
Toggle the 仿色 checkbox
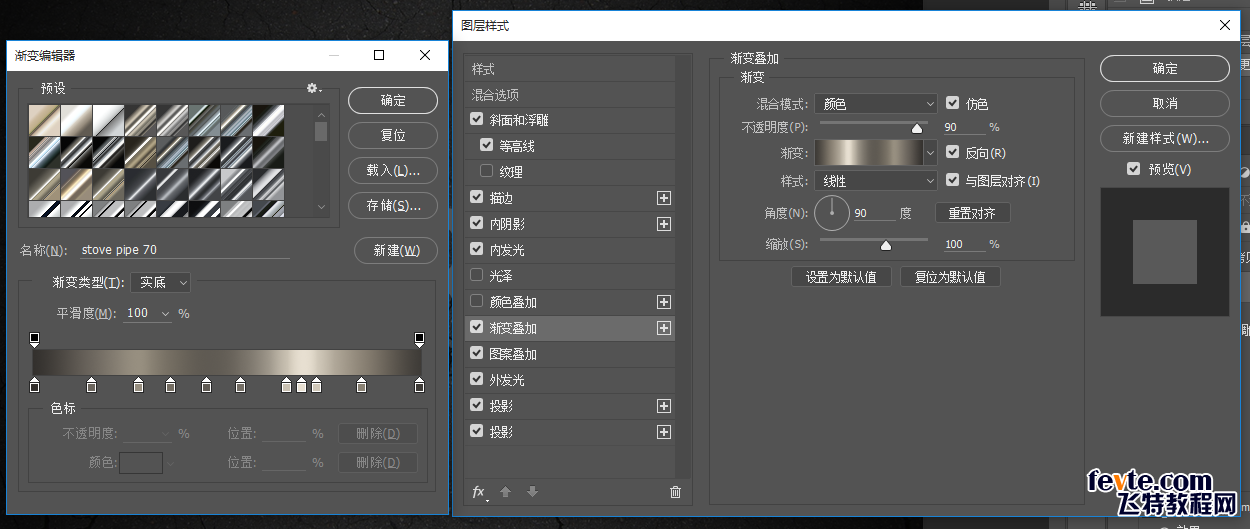pos(953,103)
